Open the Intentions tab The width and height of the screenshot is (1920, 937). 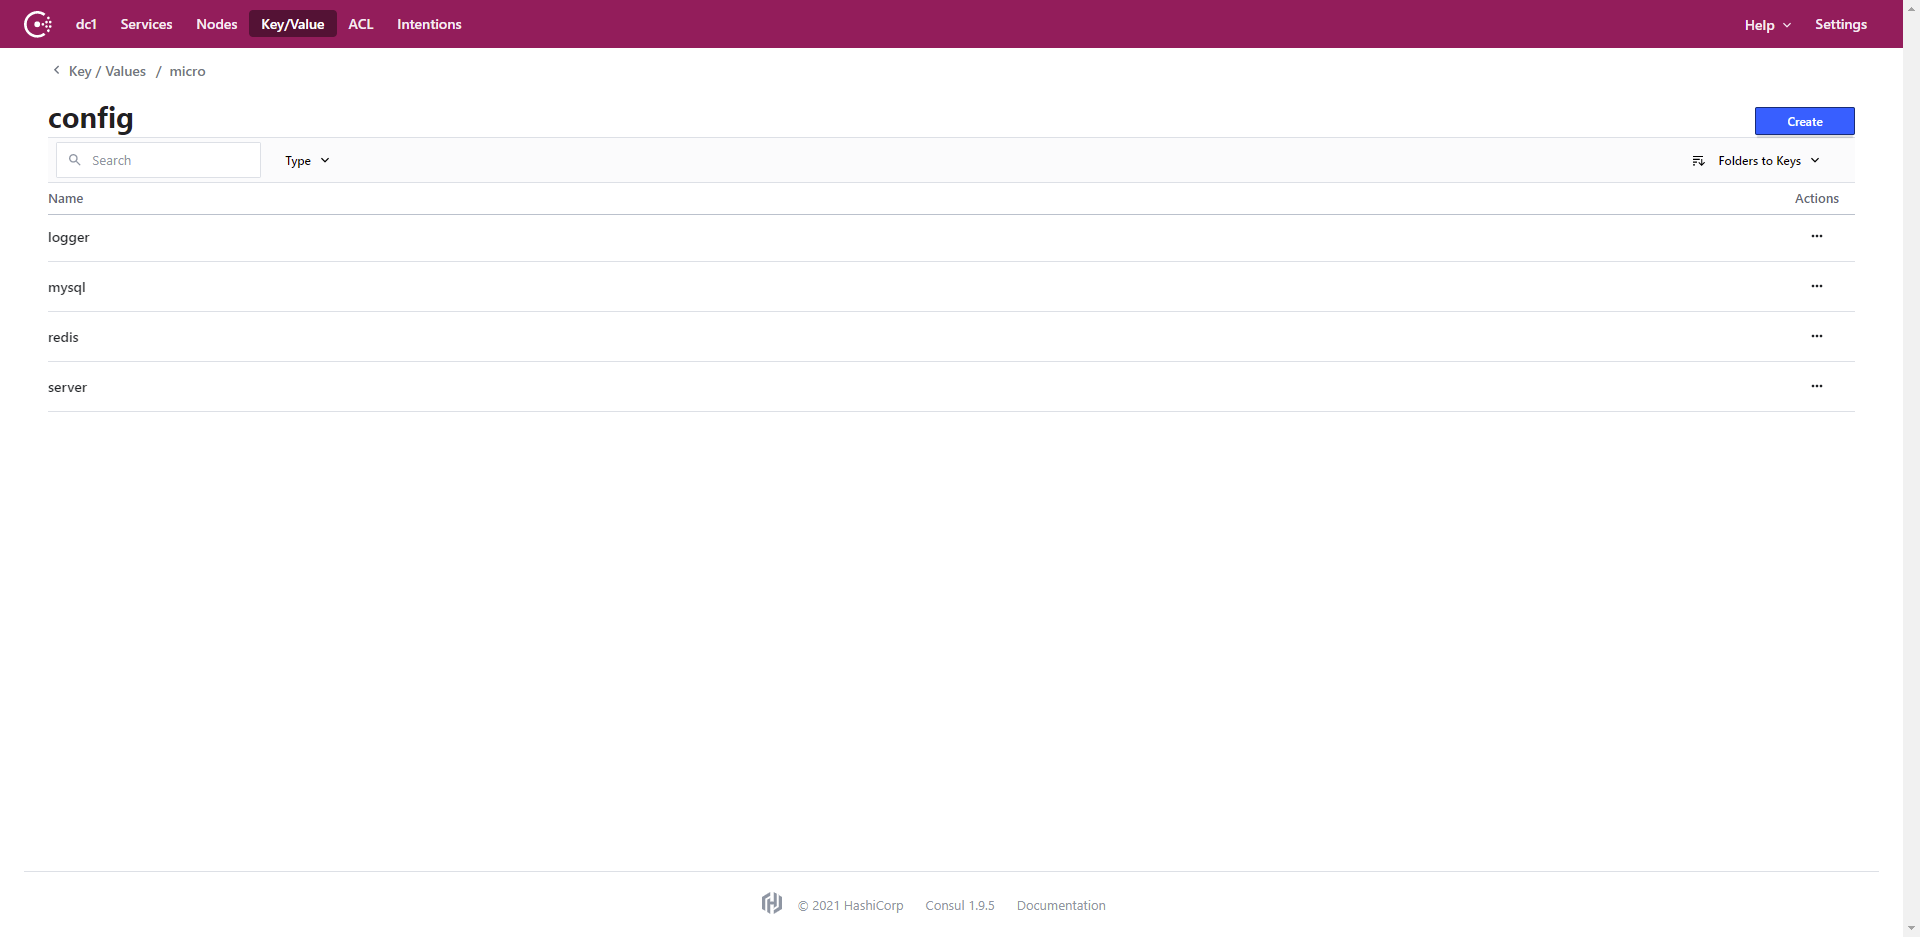[429, 24]
